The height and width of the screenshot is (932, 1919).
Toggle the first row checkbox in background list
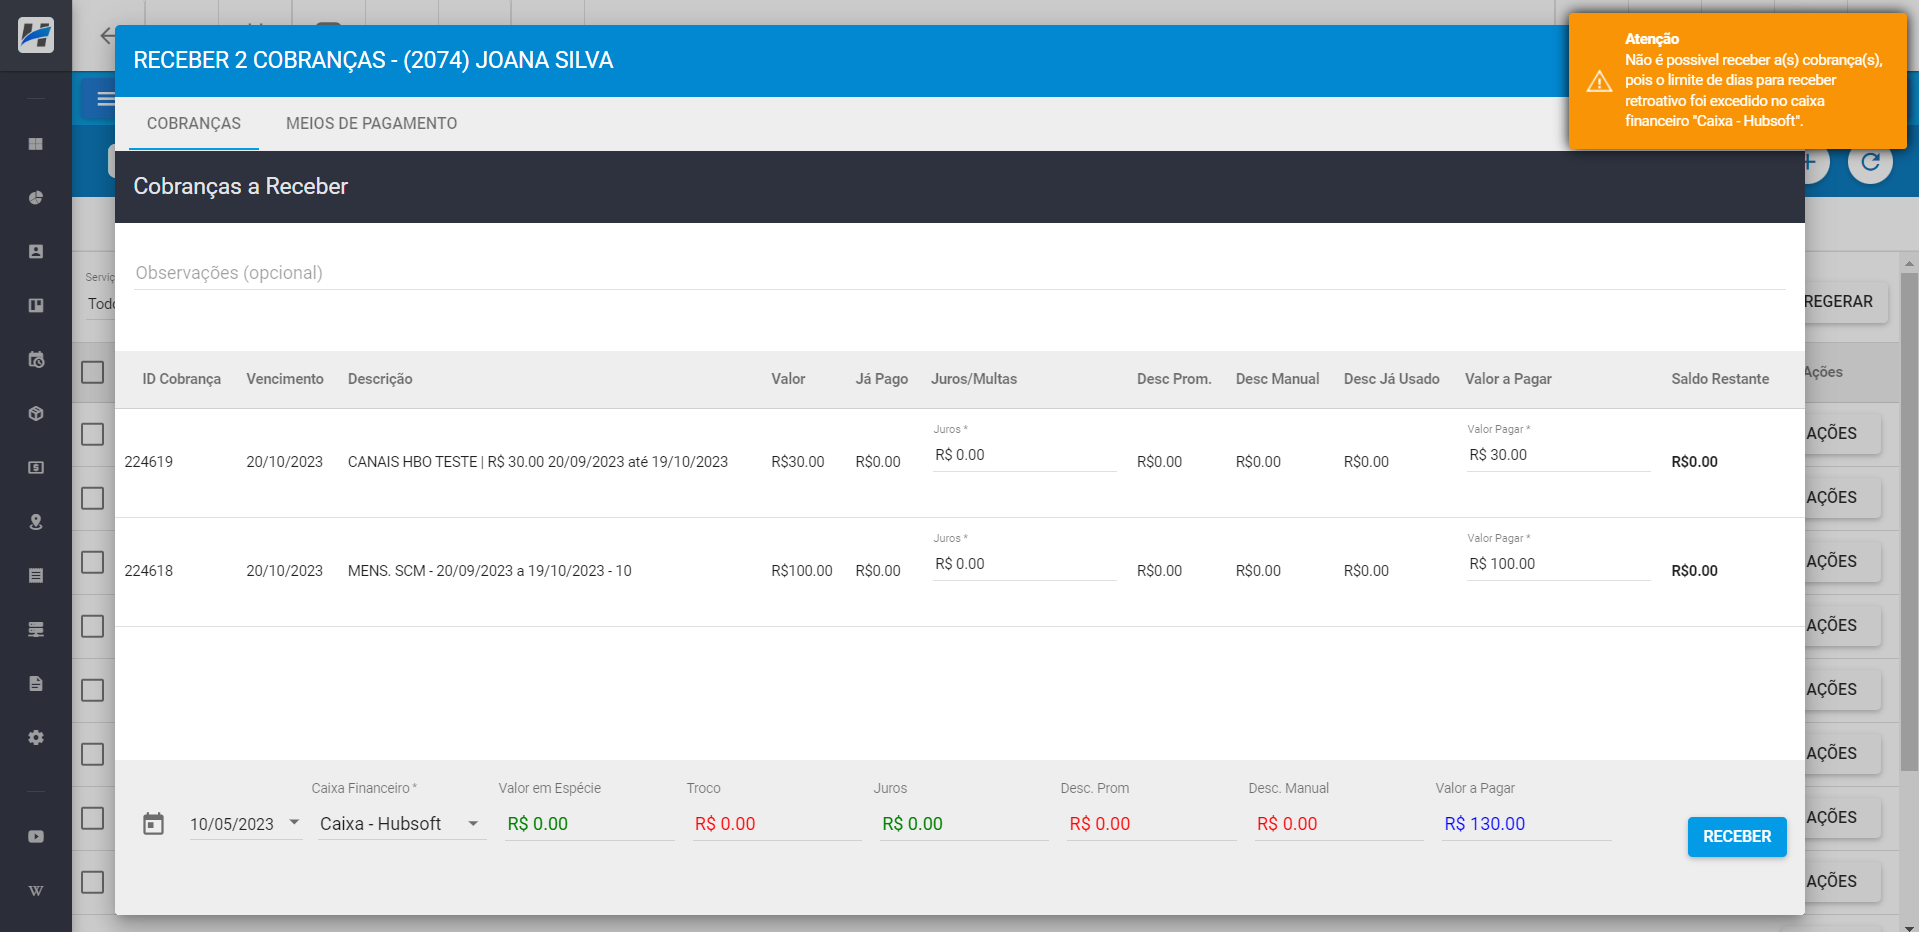click(93, 434)
